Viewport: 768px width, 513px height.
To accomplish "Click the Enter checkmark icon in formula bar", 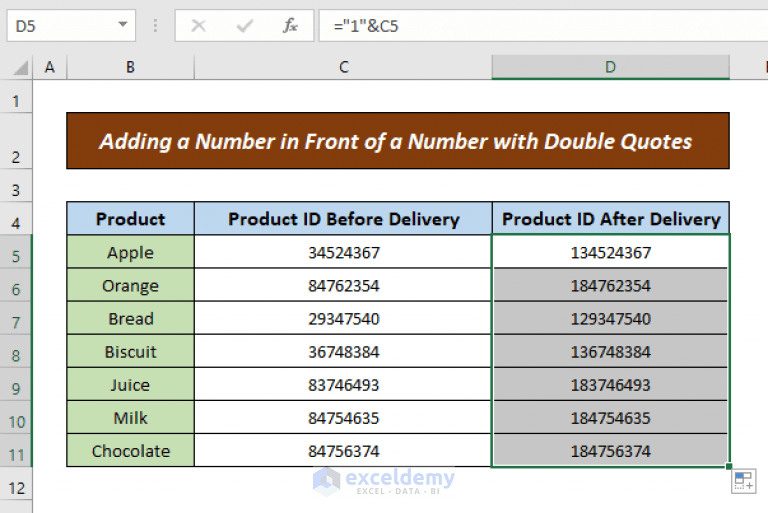I will coord(244,25).
